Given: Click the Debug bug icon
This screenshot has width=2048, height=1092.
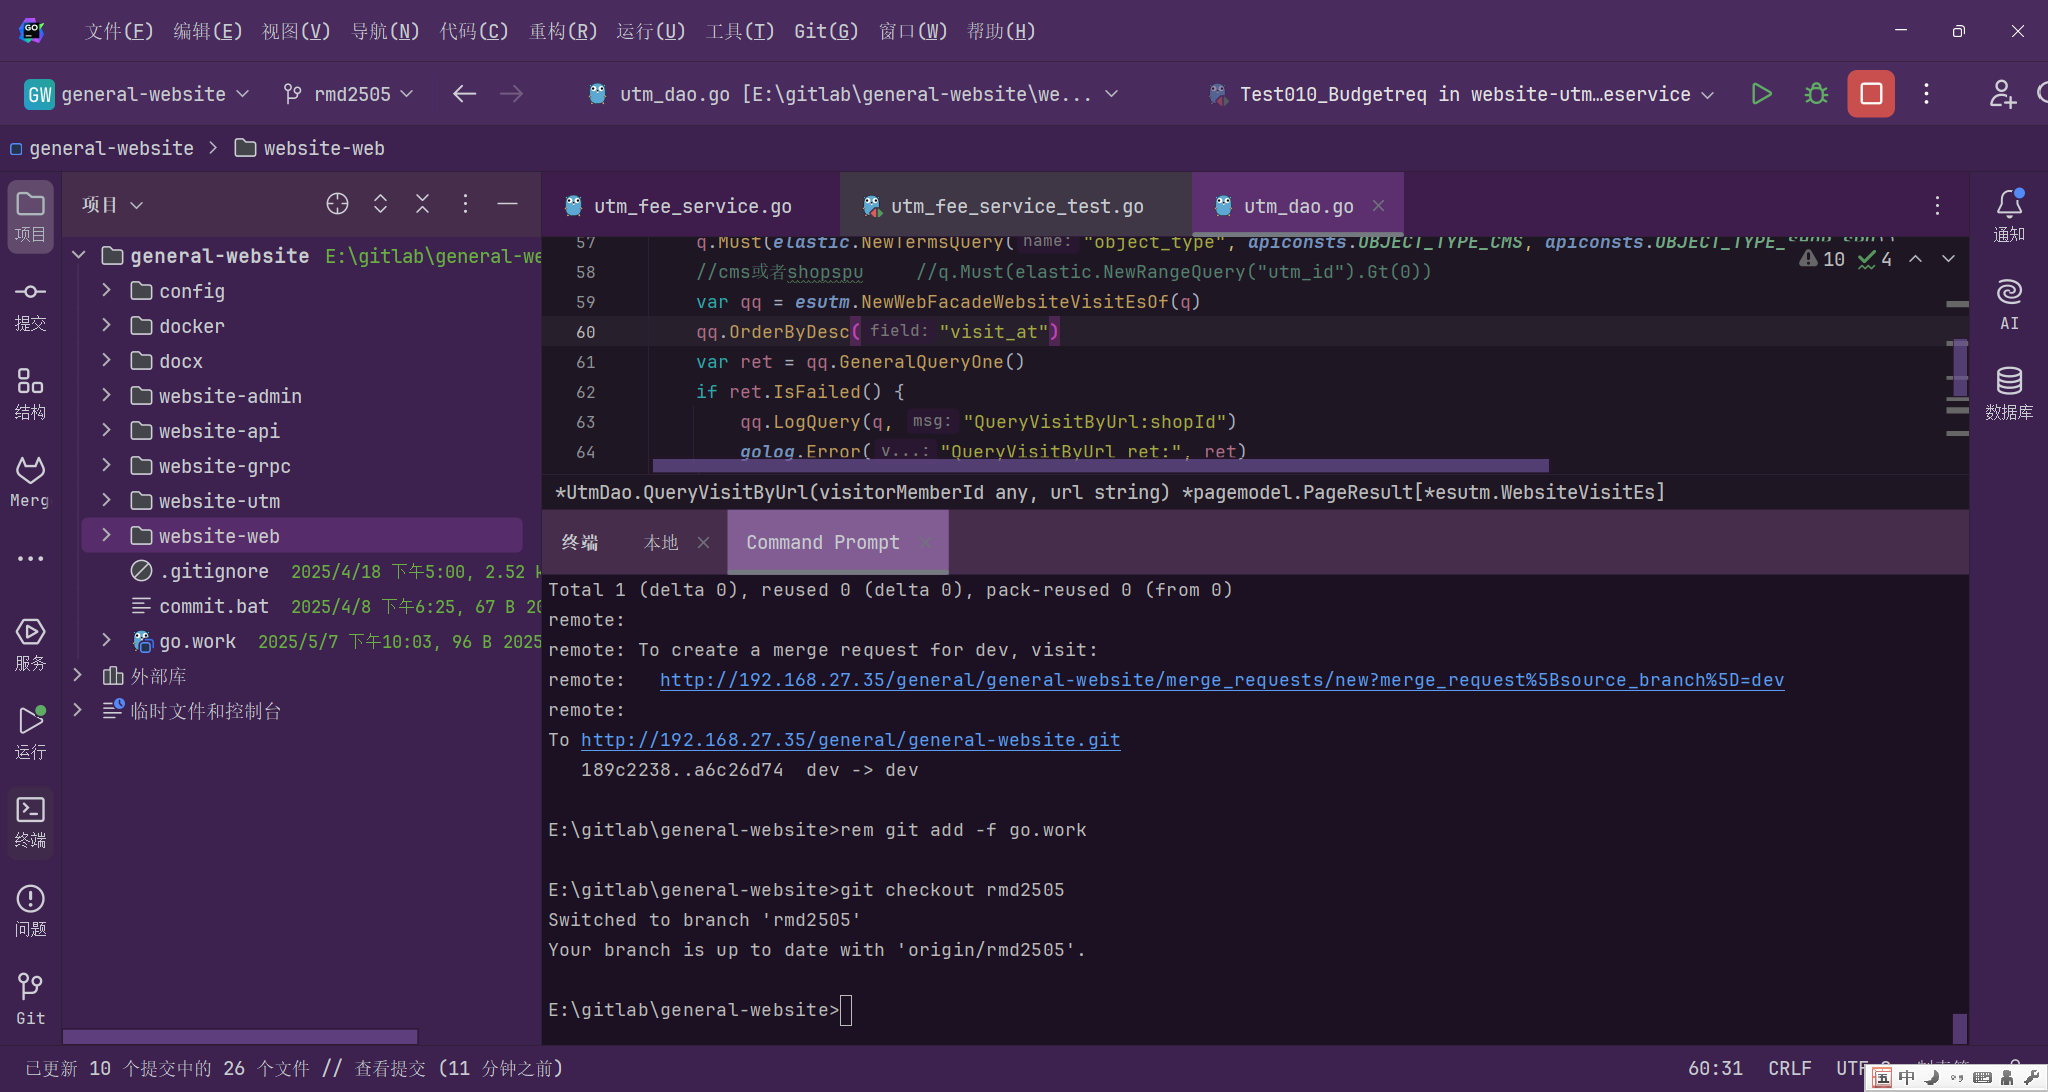Looking at the screenshot, I should (1816, 94).
